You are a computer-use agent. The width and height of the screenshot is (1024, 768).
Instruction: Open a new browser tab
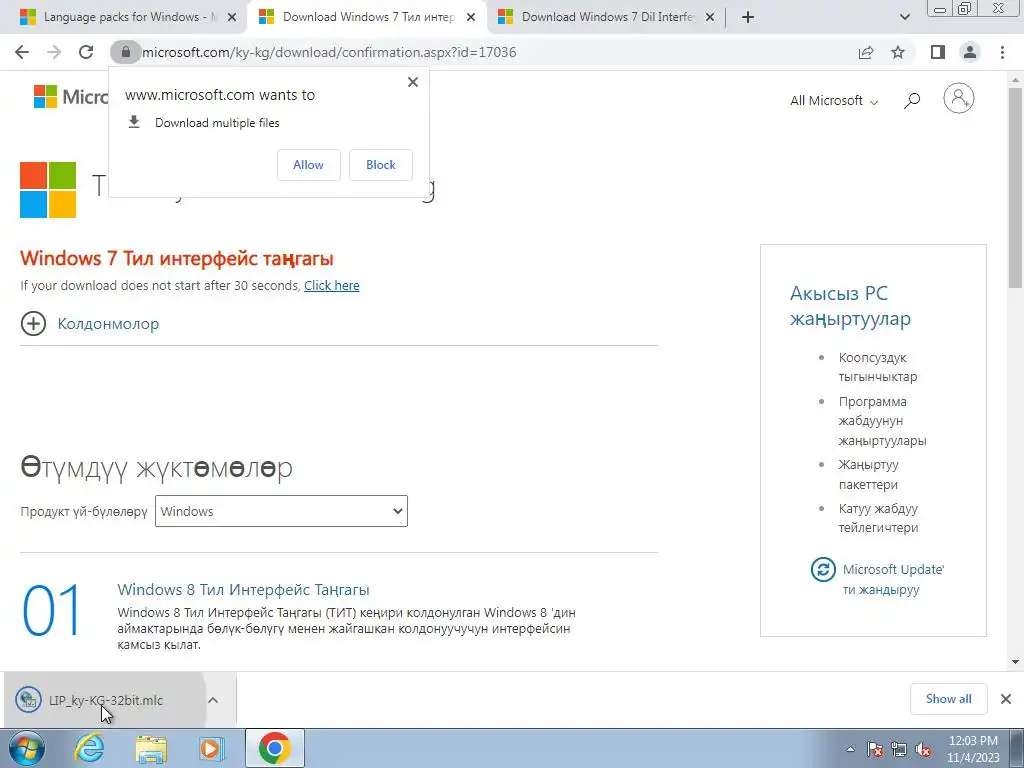click(748, 18)
